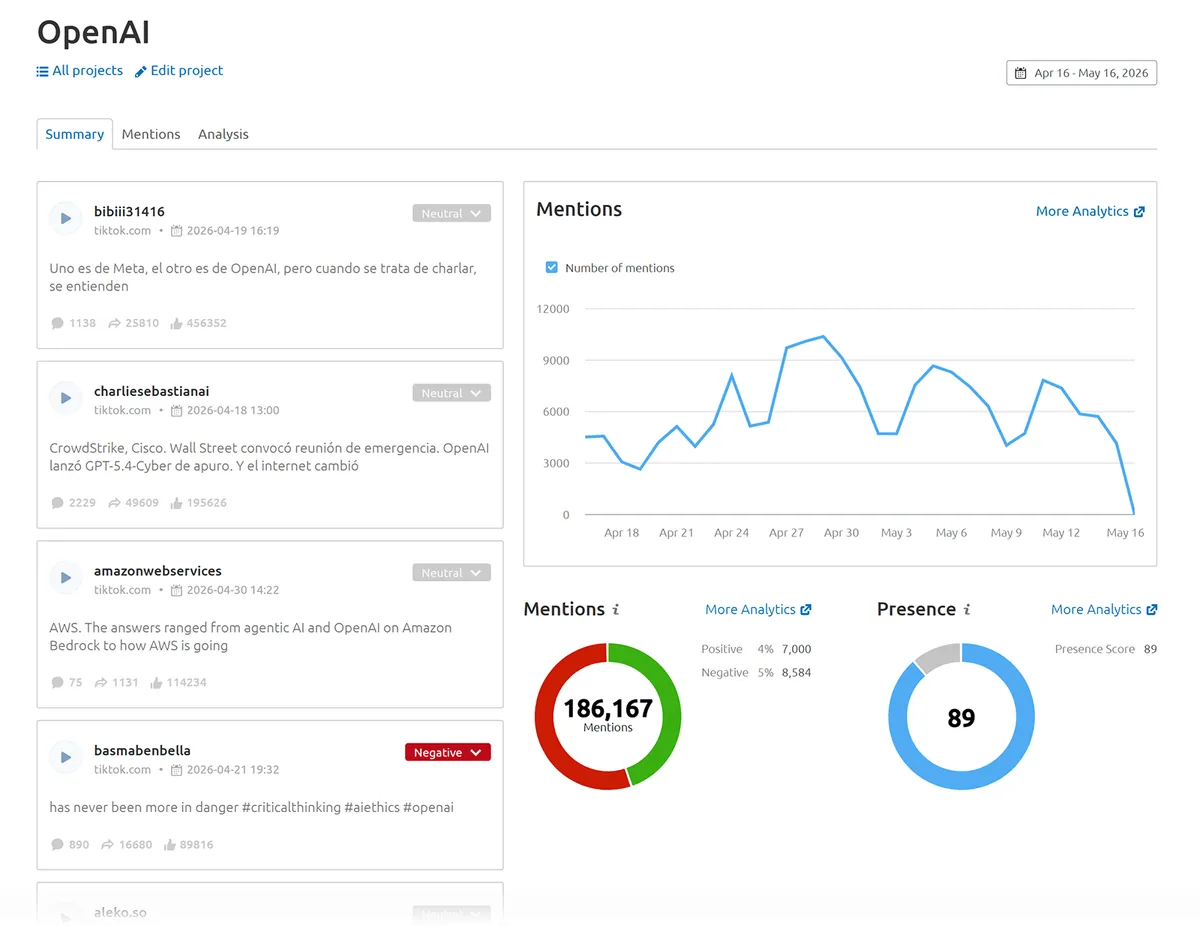The image size is (1200, 926).
Task: Play the amazonwebservices mention video
Action: (66, 578)
